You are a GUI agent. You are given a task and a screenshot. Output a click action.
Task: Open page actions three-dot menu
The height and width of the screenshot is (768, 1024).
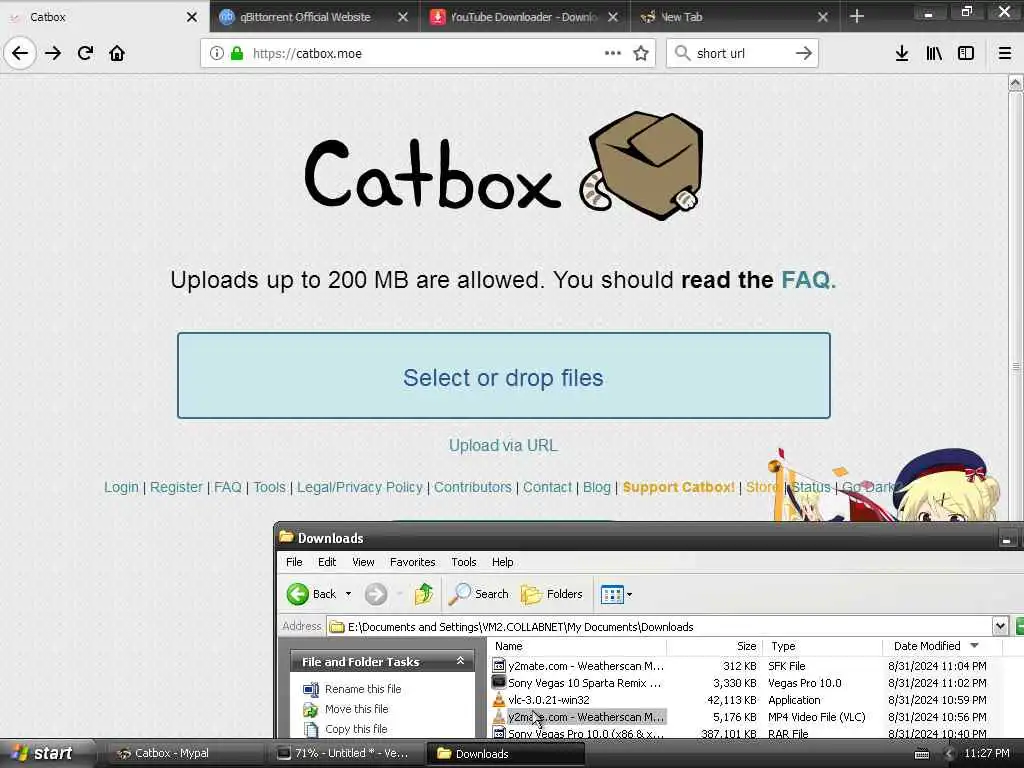(x=613, y=53)
